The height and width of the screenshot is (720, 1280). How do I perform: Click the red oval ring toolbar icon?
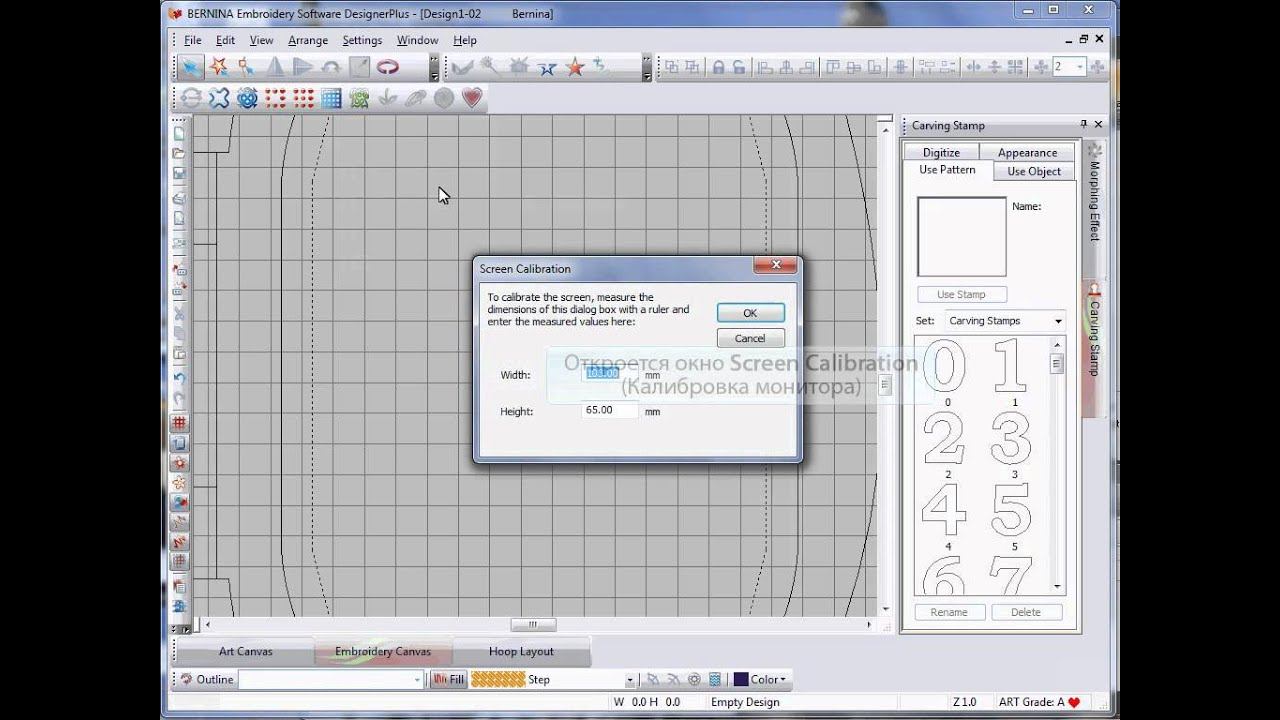tap(387, 67)
